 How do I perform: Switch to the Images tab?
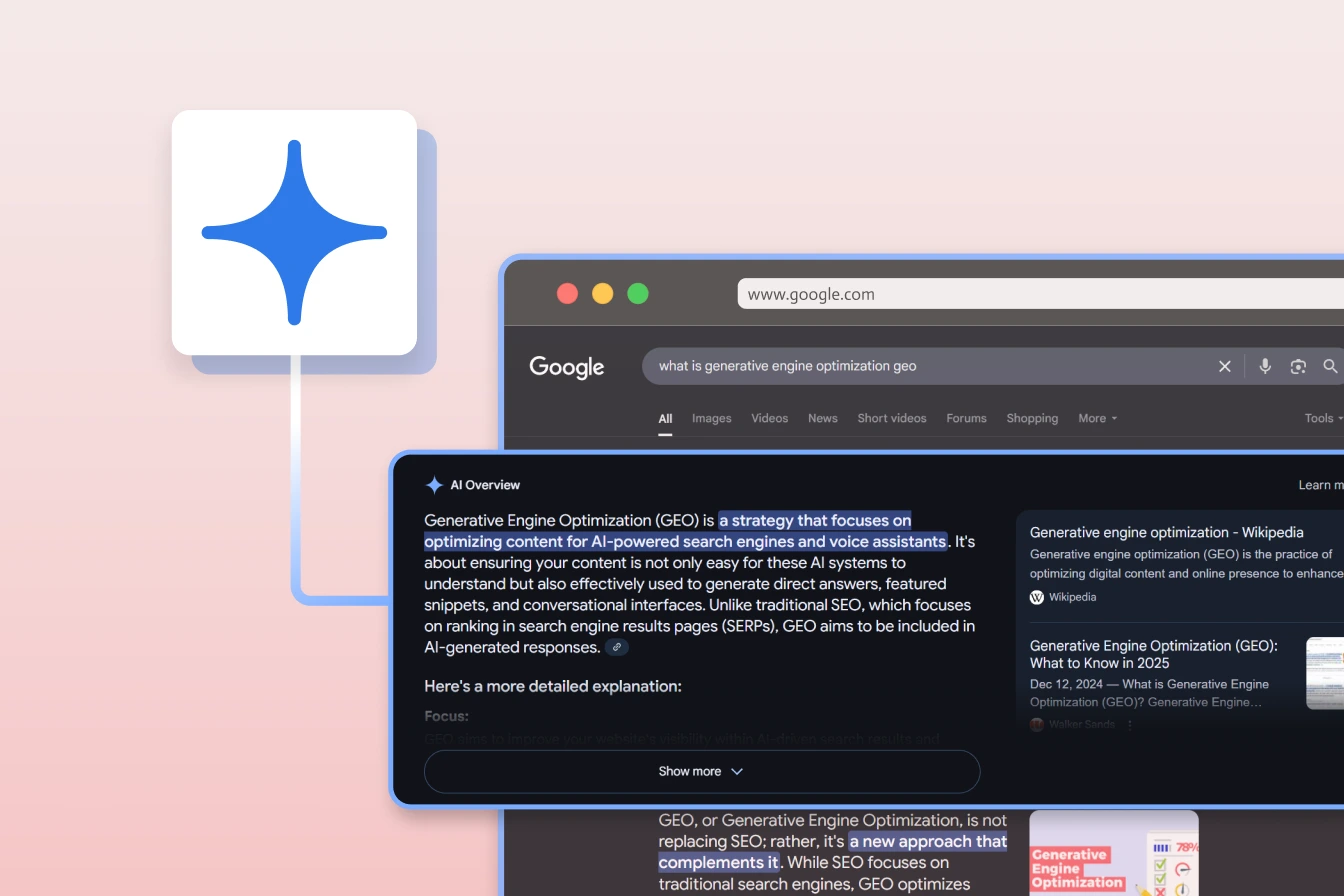[711, 418]
